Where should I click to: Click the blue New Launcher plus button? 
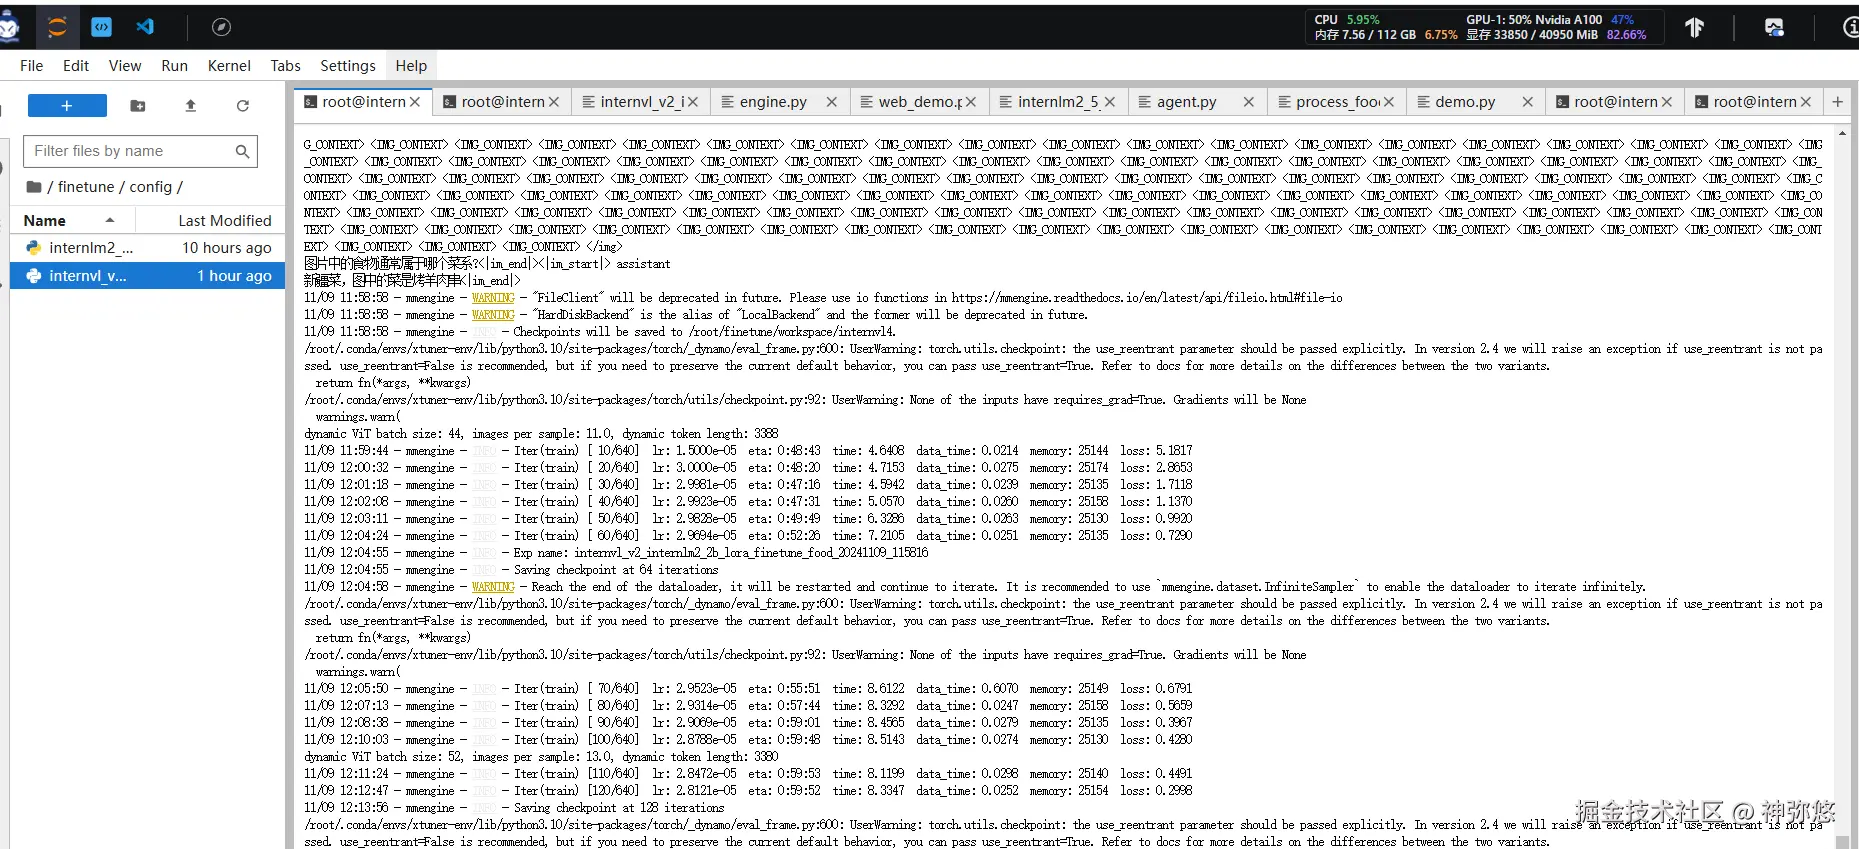(x=67, y=106)
